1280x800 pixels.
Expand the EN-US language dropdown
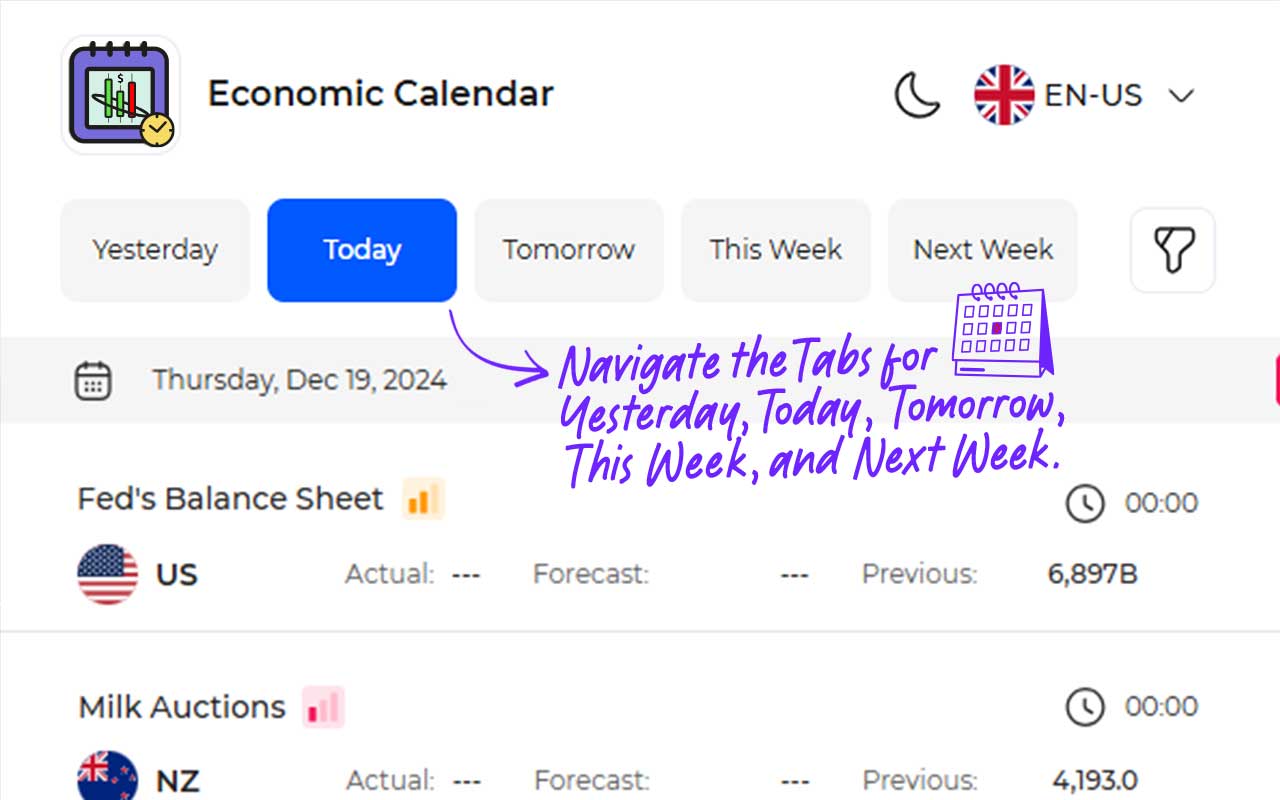1181,95
